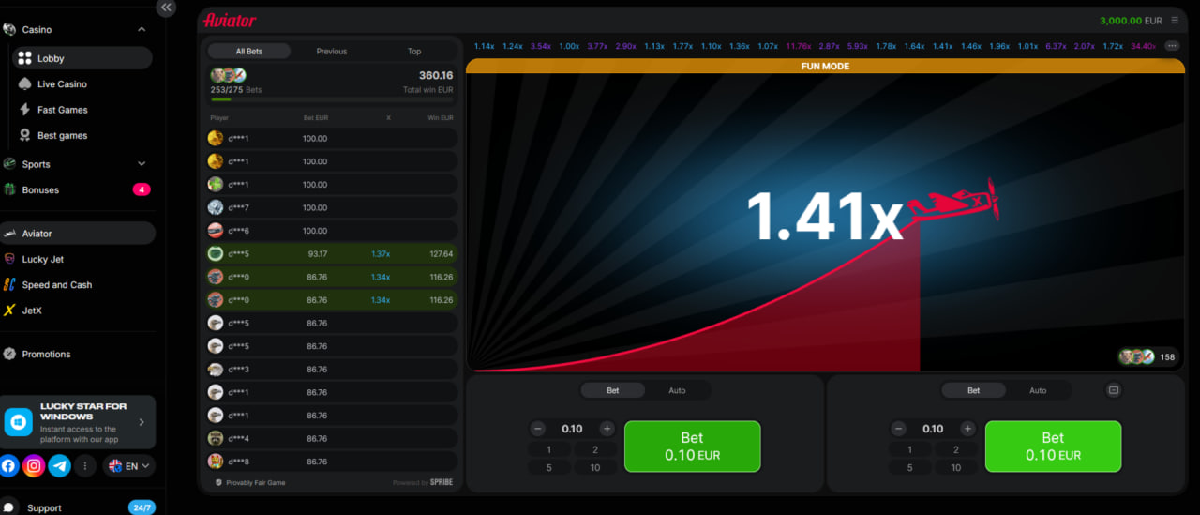Click the Speed and Cash icon
The width and height of the screenshot is (1200, 515).
tap(10, 285)
